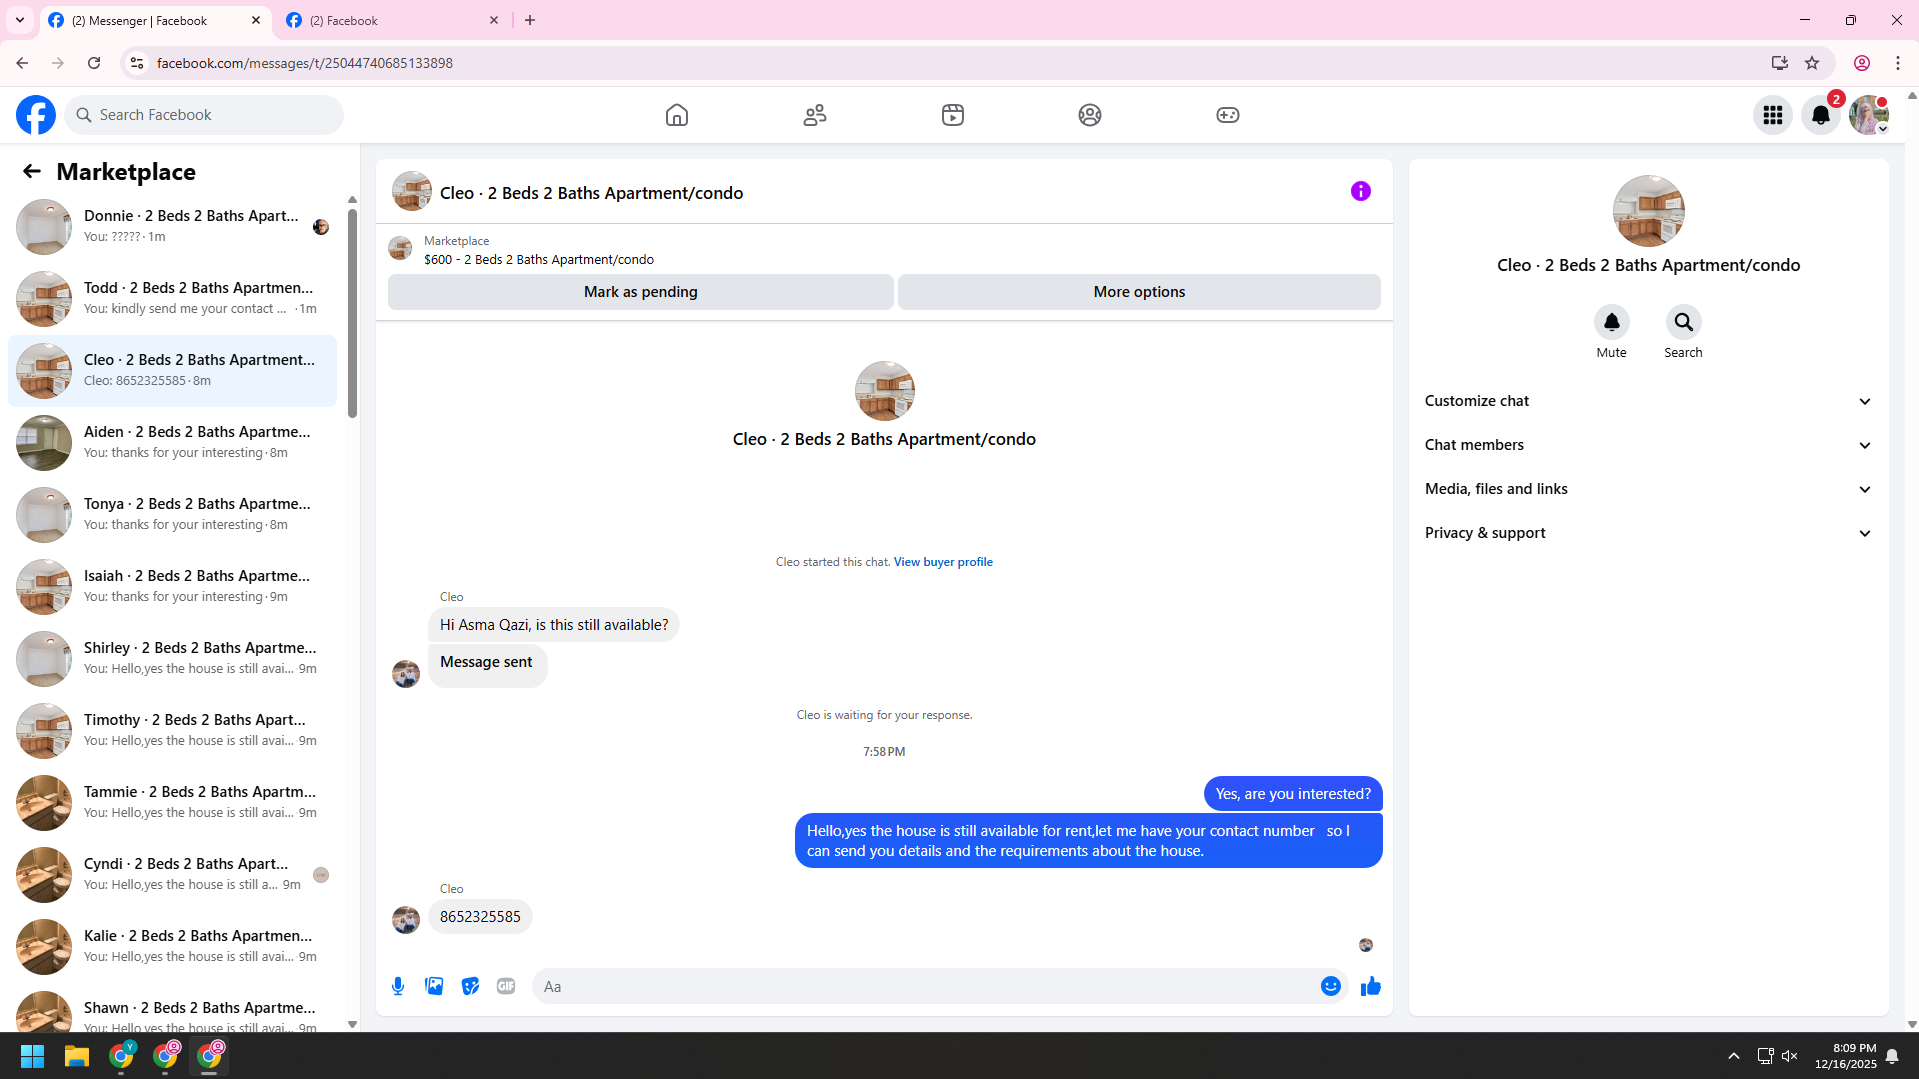This screenshot has width=1919, height=1079.
Task: Open Aiden's apartment conversation
Action: point(172,442)
